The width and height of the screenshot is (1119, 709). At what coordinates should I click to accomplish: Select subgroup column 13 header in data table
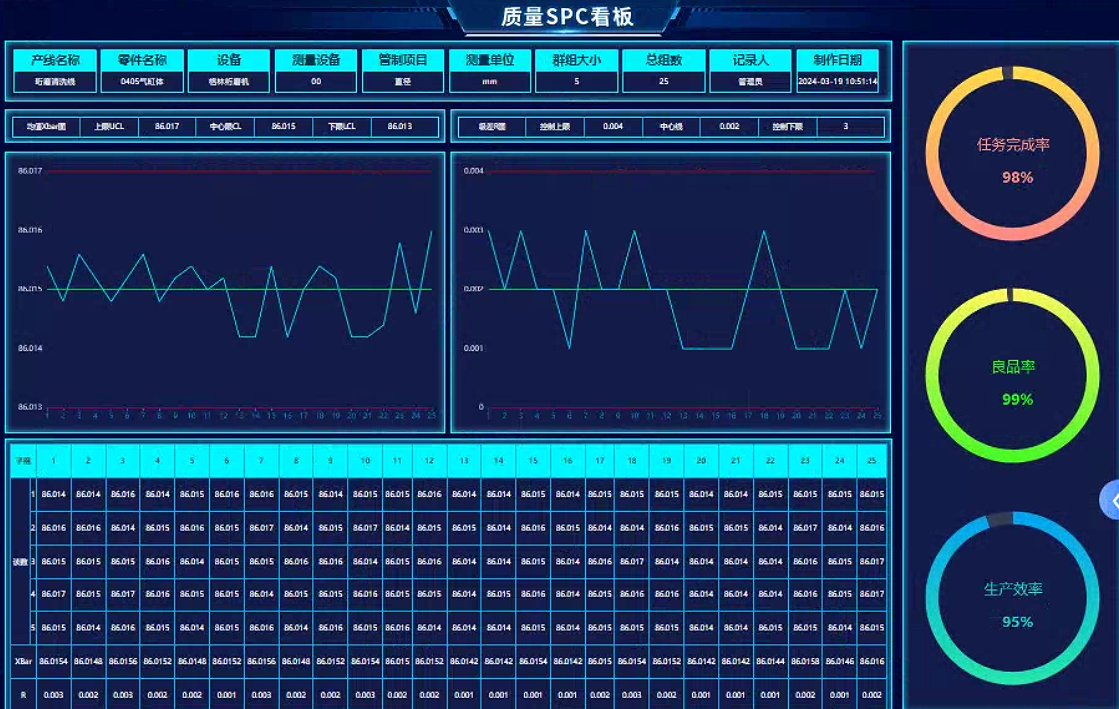click(x=464, y=461)
